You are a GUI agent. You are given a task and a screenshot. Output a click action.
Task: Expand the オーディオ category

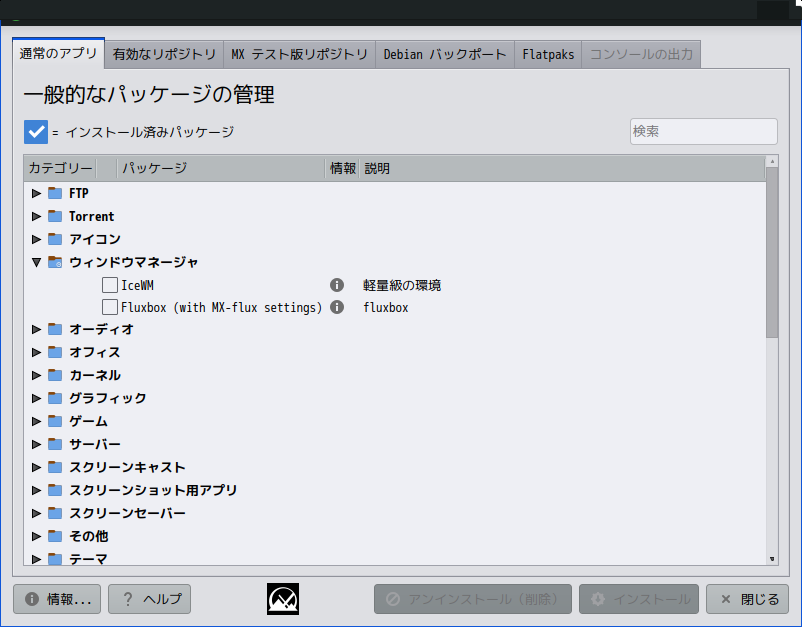point(36,329)
